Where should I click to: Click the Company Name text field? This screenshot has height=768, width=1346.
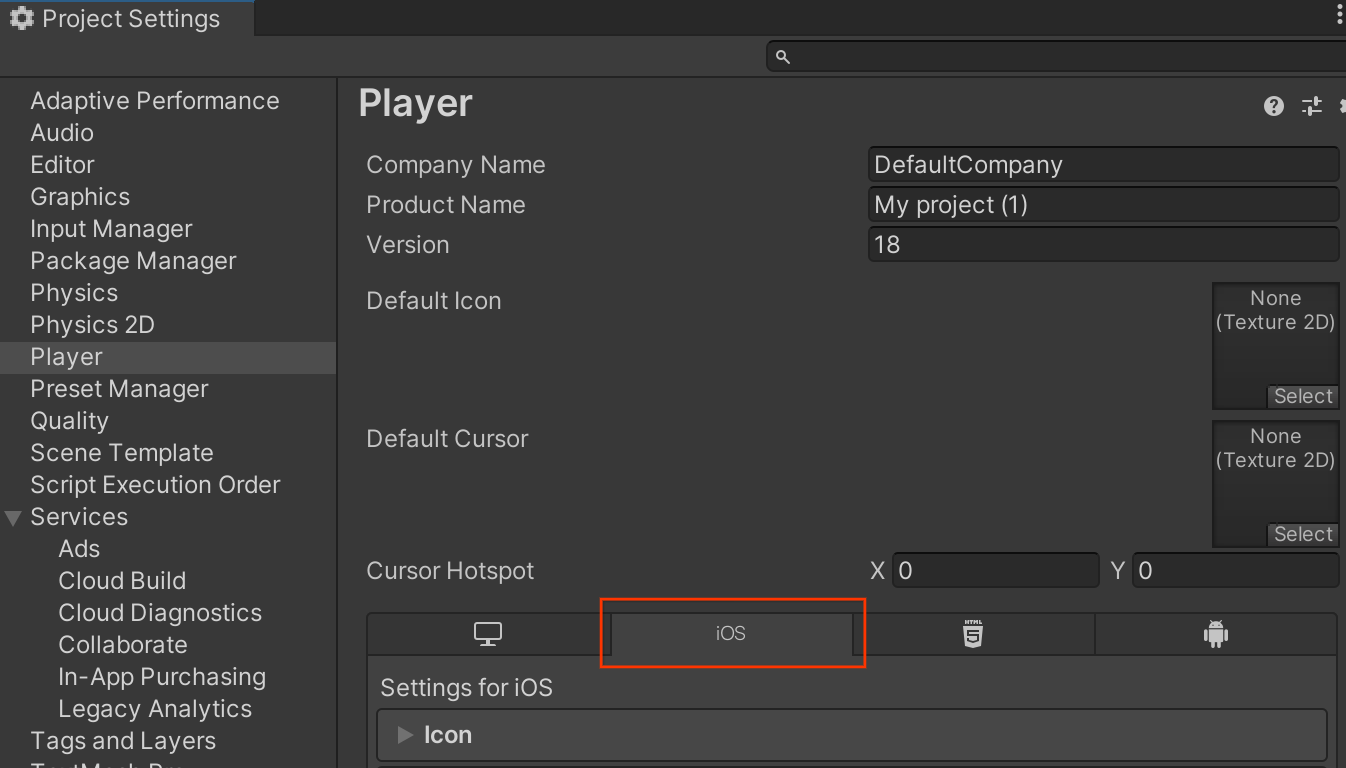click(x=1102, y=165)
